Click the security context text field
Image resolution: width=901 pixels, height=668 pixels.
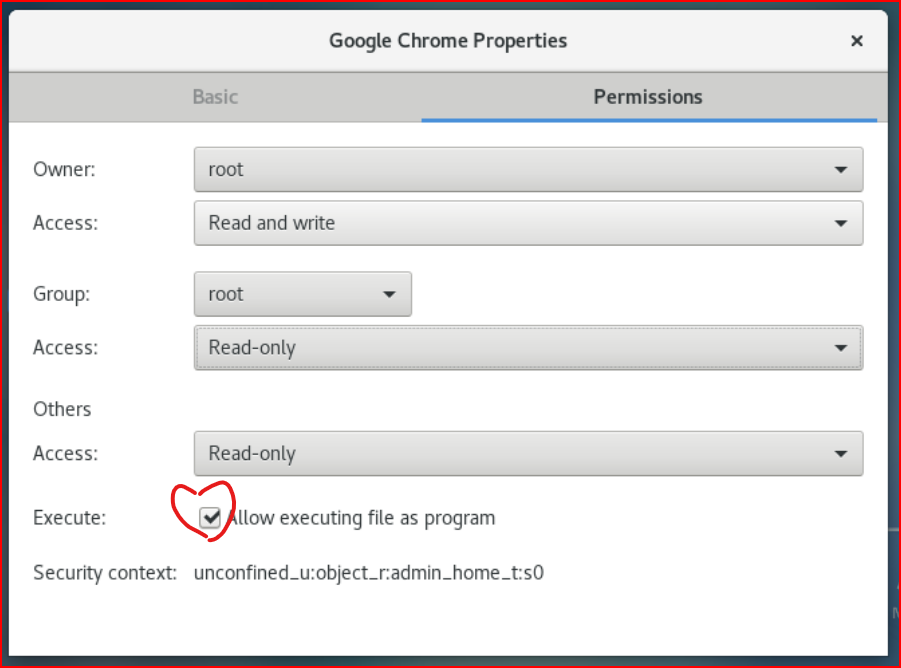pyautogui.click(x=370, y=572)
